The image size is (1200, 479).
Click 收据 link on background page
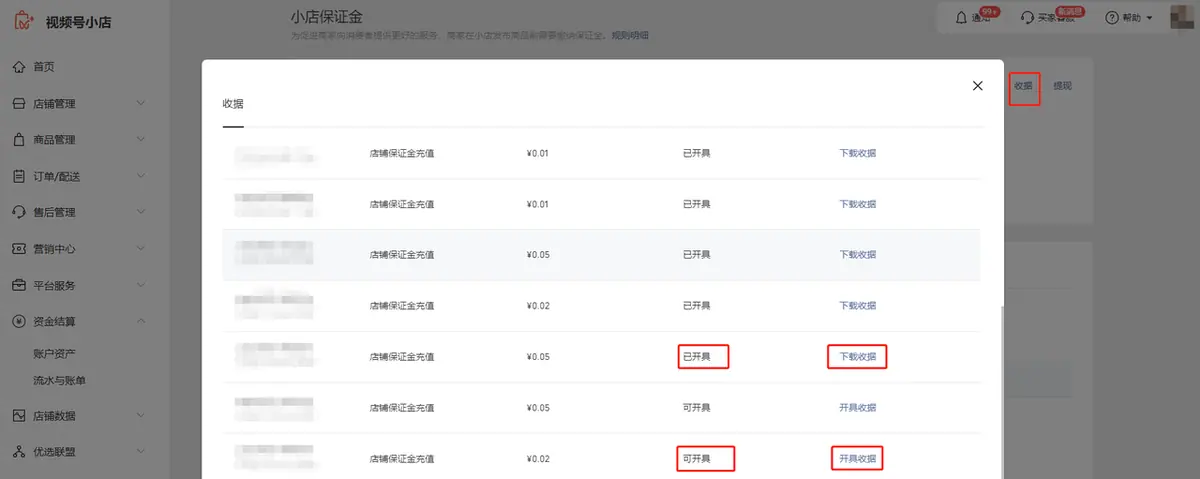click(x=1023, y=87)
